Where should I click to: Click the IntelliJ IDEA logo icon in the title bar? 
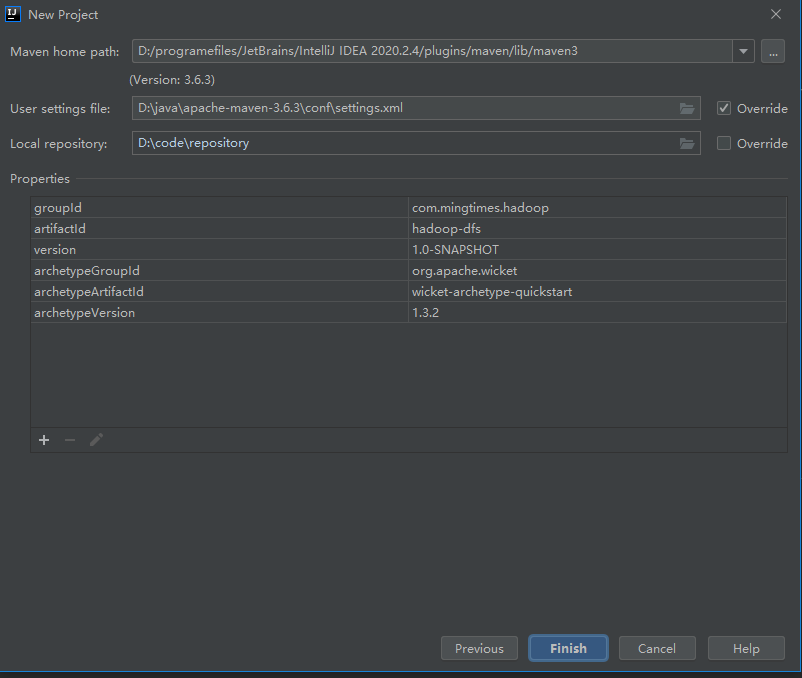coord(13,14)
